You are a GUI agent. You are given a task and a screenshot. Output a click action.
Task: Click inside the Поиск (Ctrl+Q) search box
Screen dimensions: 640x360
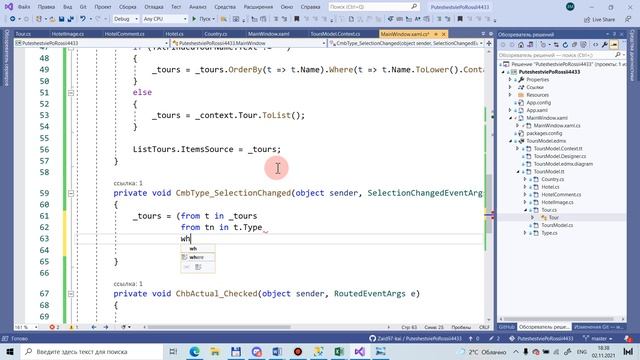[x=373, y=7]
